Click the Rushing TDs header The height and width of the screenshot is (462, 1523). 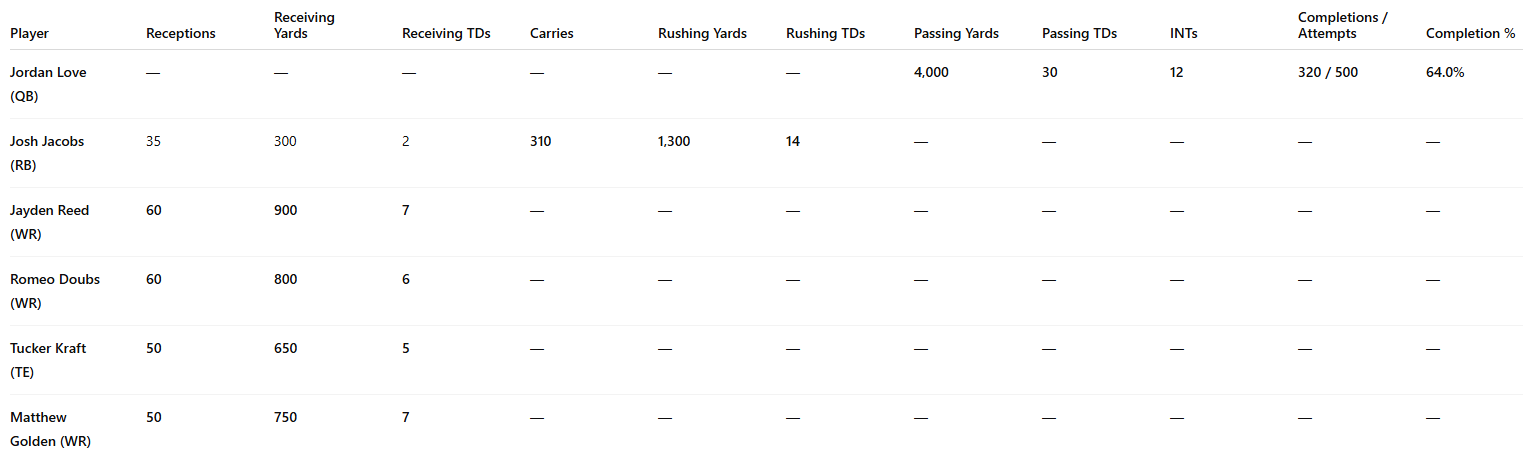826,34
